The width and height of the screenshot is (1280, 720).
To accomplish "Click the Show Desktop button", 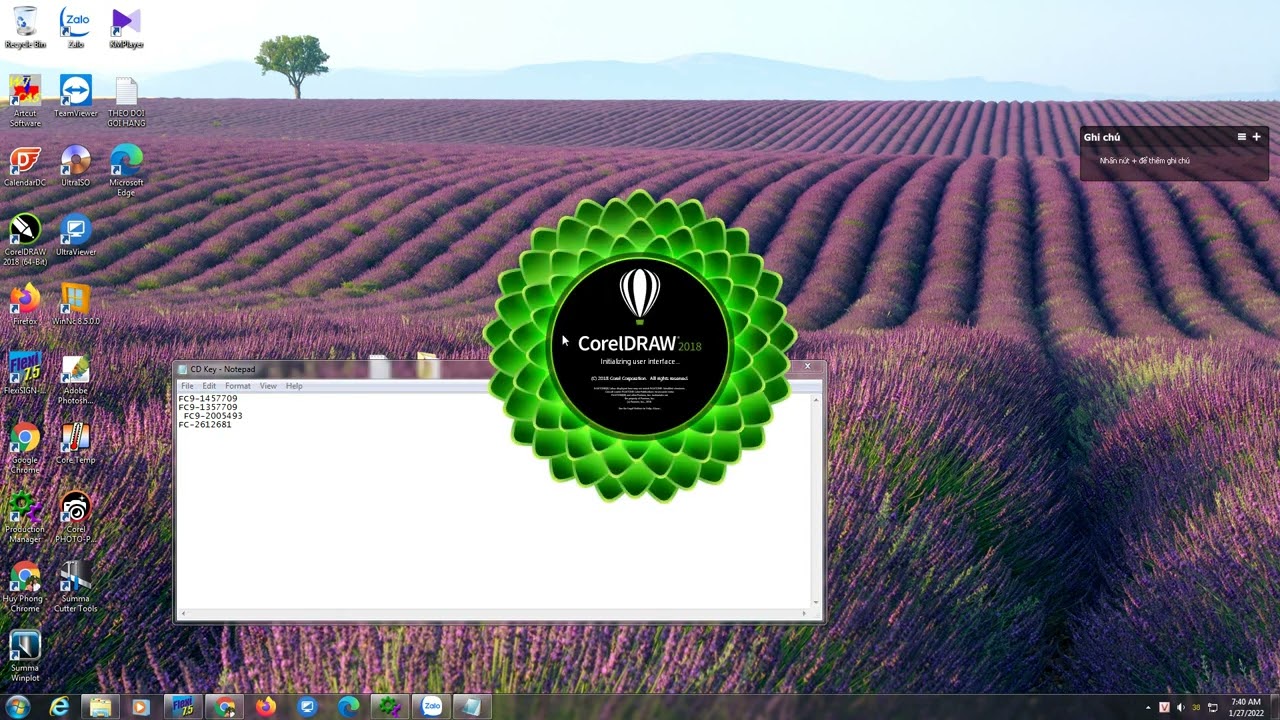I will (1276, 707).
